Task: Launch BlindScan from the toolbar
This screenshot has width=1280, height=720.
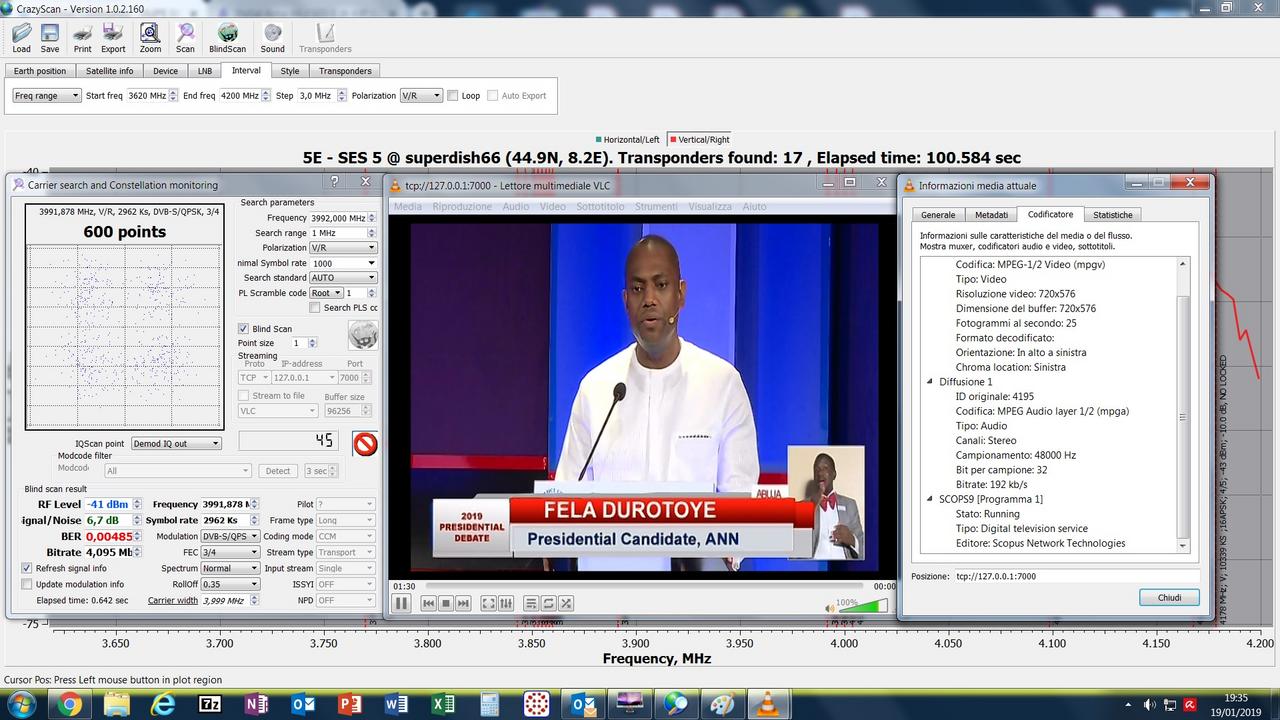Action: point(227,38)
